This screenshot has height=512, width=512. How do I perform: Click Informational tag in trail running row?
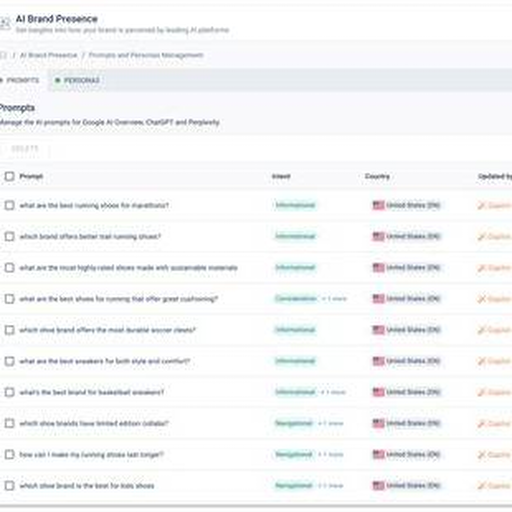(295, 236)
